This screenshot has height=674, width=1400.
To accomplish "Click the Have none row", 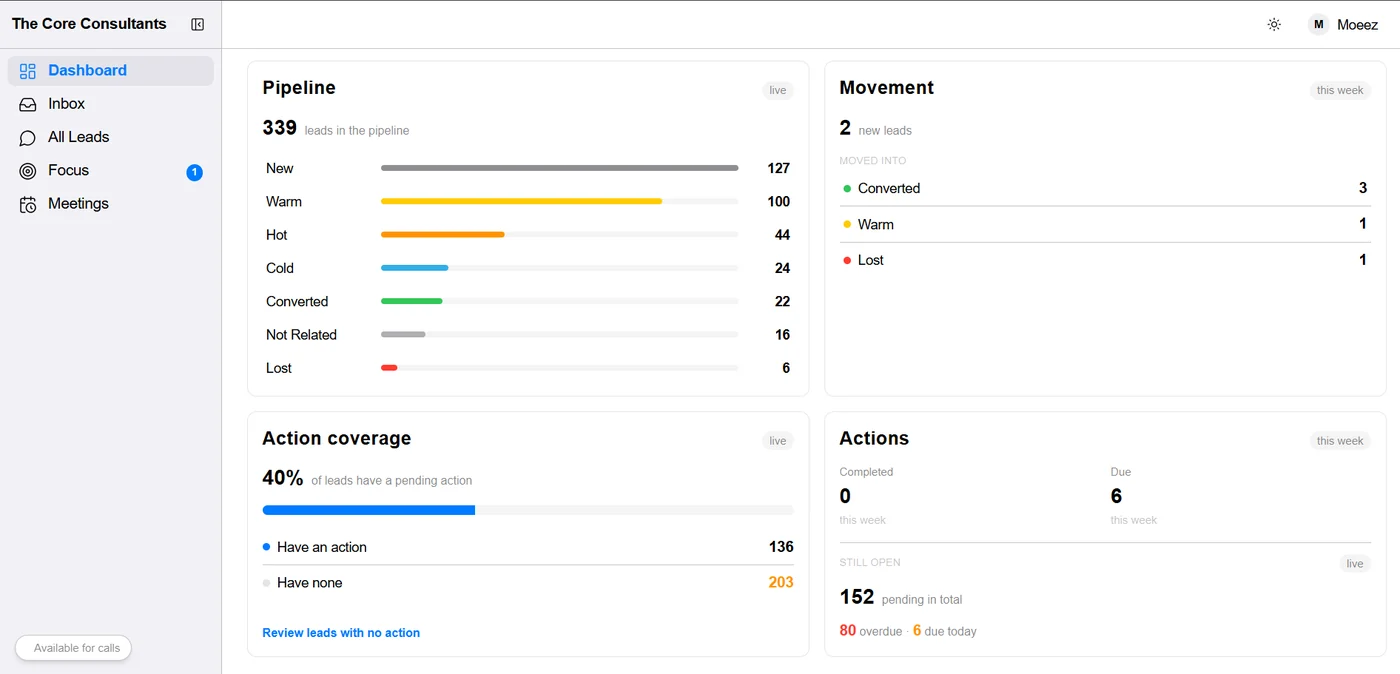I will (x=528, y=583).
